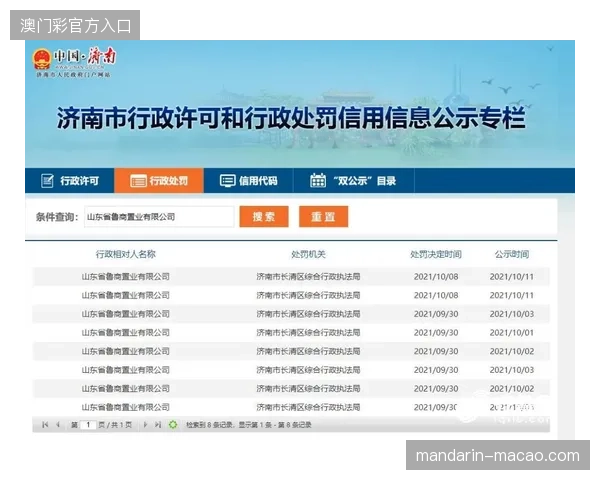Click the 处罚决定时间 column header

tap(436, 254)
